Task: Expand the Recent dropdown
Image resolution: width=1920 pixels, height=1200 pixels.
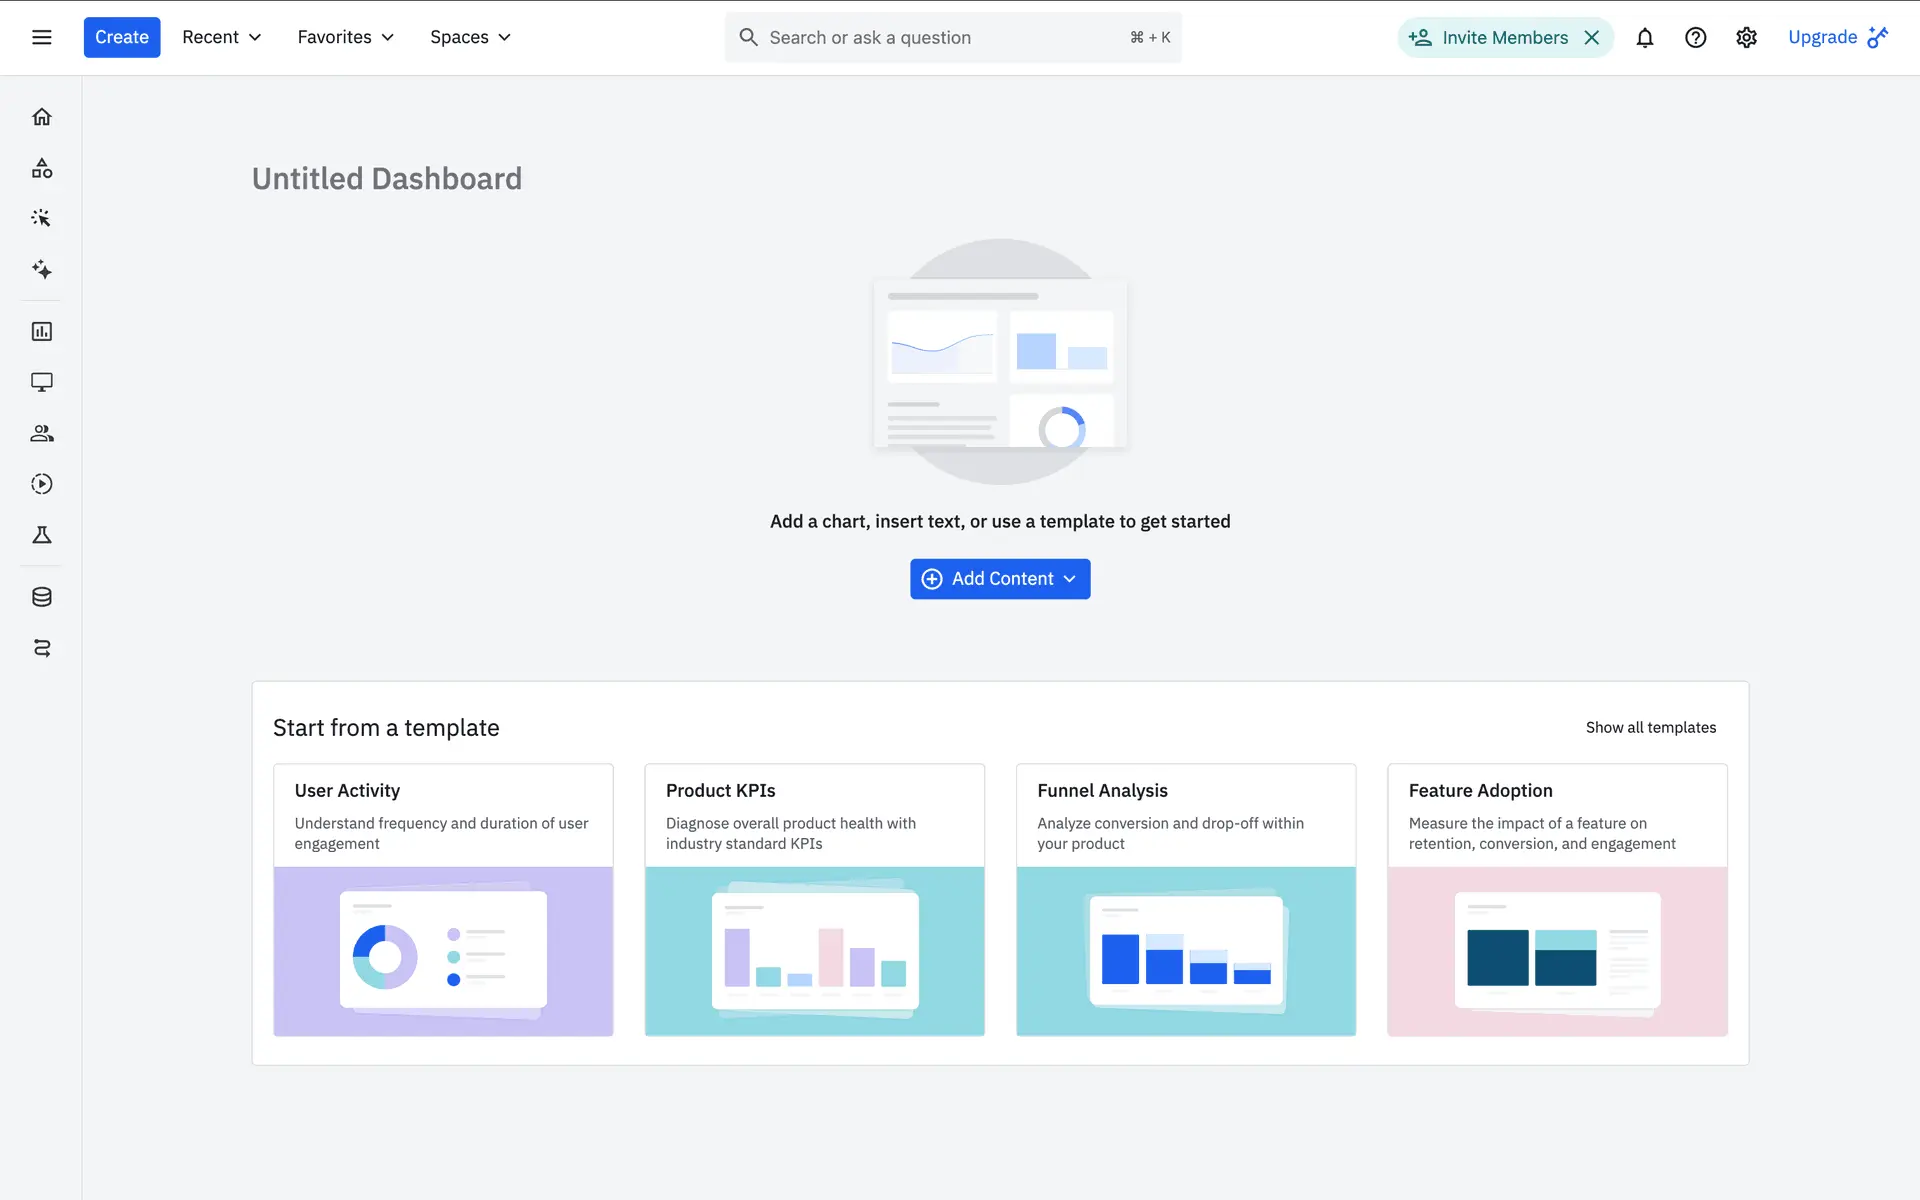Action: click(x=221, y=37)
